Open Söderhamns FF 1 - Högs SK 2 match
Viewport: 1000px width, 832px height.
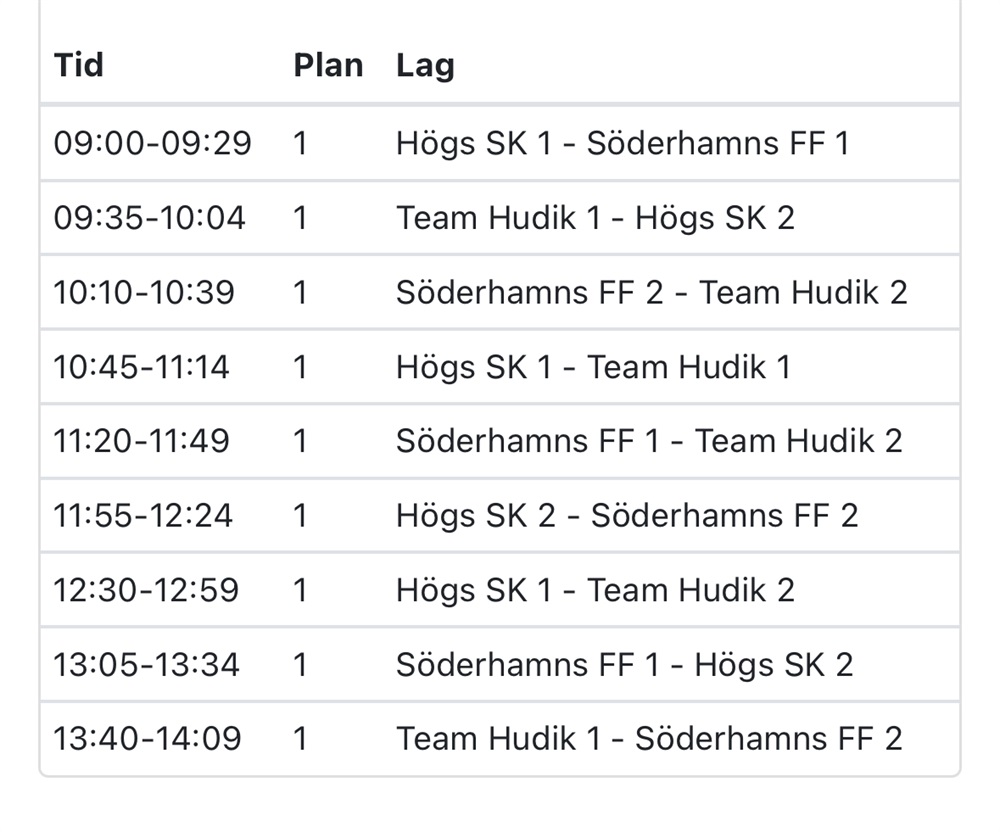[624, 664]
